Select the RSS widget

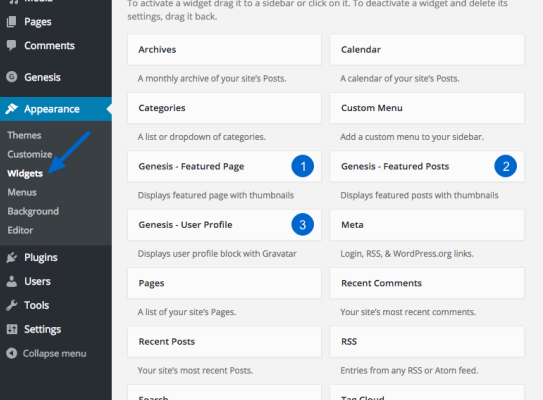point(427,341)
